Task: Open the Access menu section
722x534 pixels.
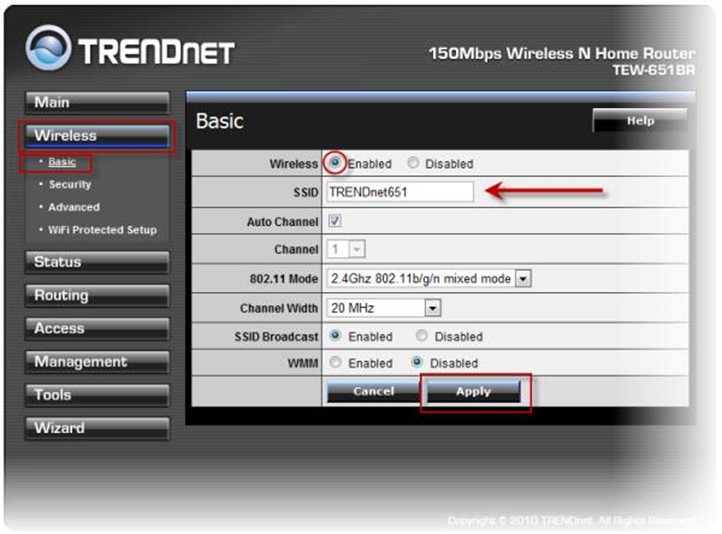Action: tap(97, 328)
